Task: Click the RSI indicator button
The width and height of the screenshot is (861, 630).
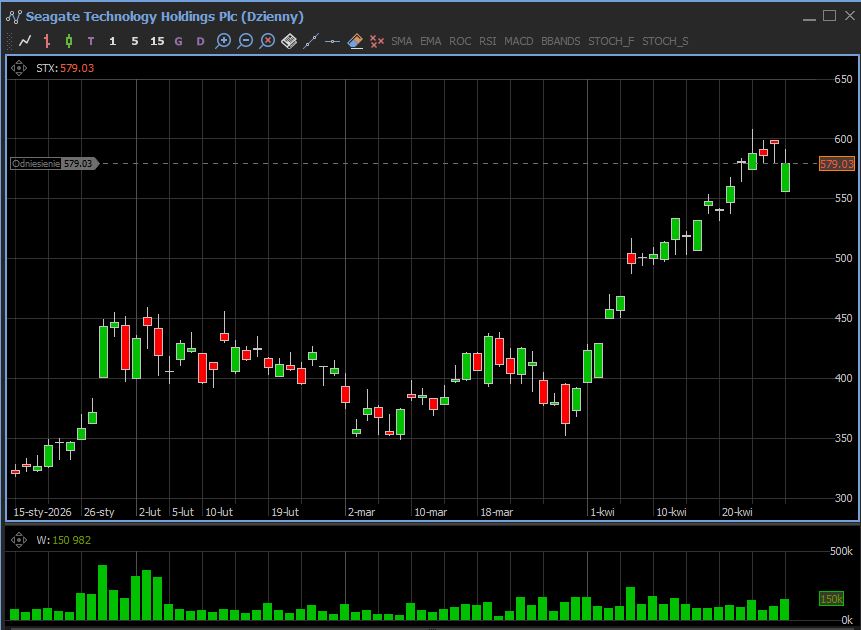Action: pos(487,41)
